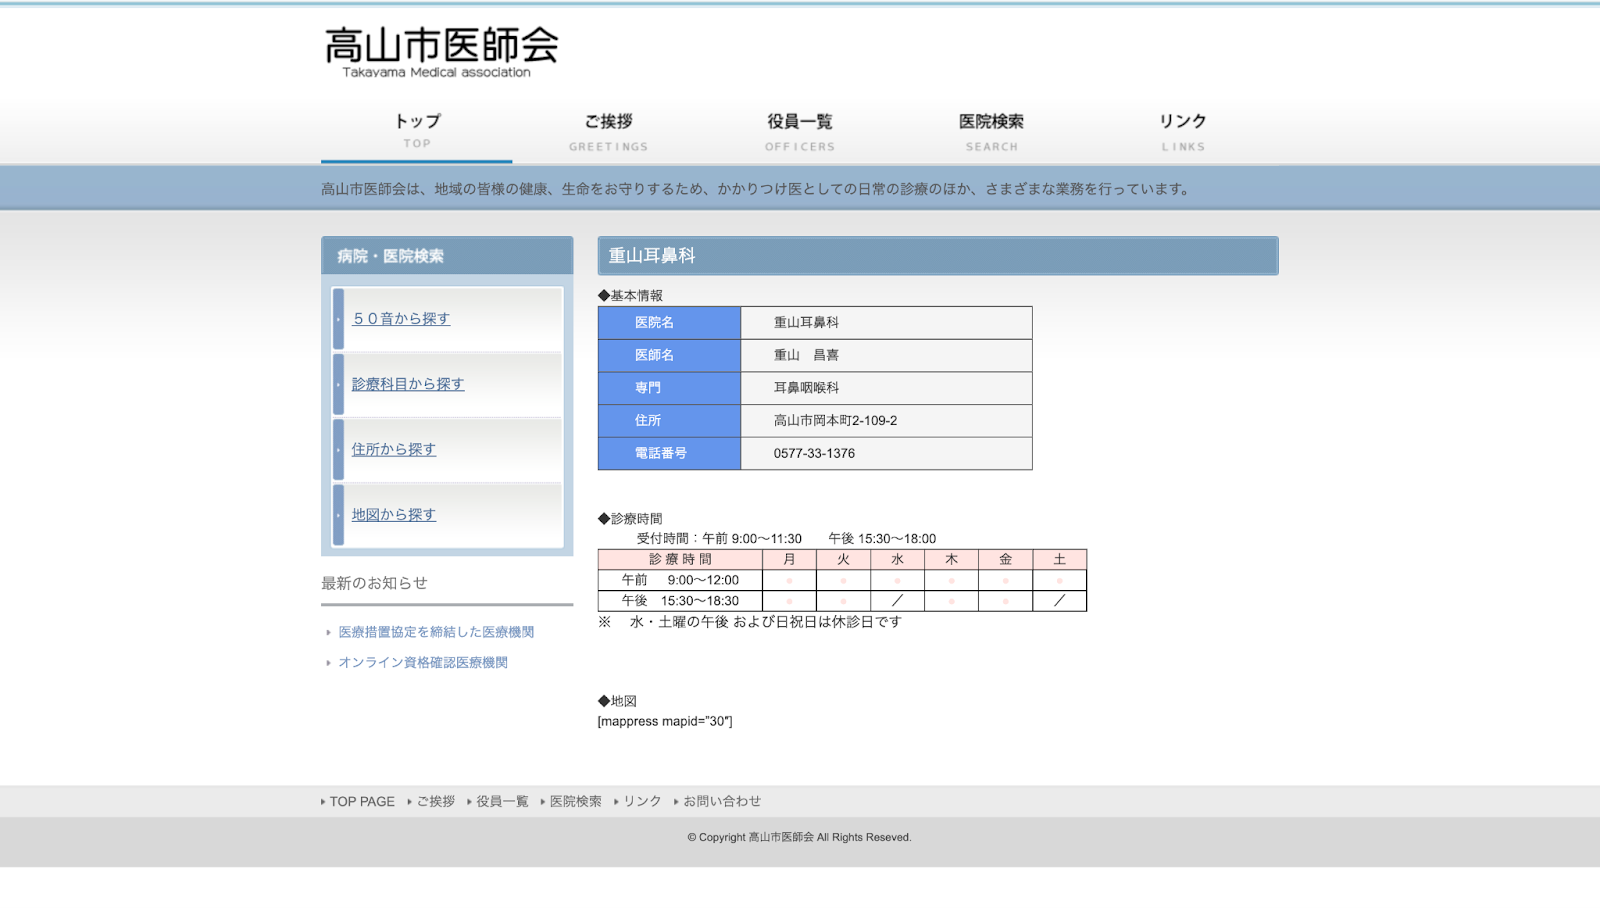This screenshot has width=1600, height=908.
Task: Click the blue bullet beside 地図から探す
Action: pos(337,514)
